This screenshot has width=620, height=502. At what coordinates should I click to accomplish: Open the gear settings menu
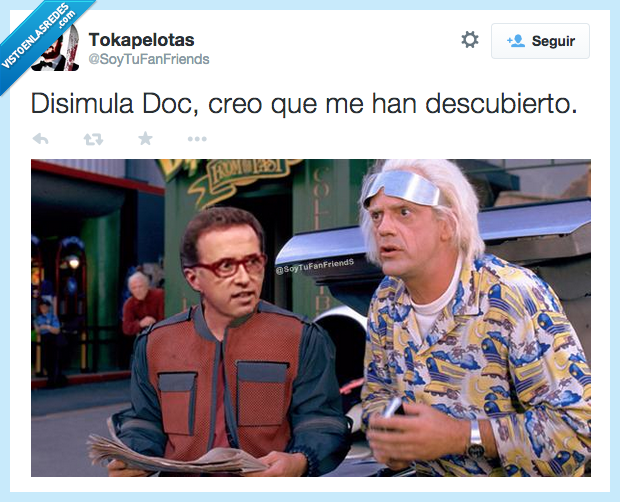[x=470, y=40]
